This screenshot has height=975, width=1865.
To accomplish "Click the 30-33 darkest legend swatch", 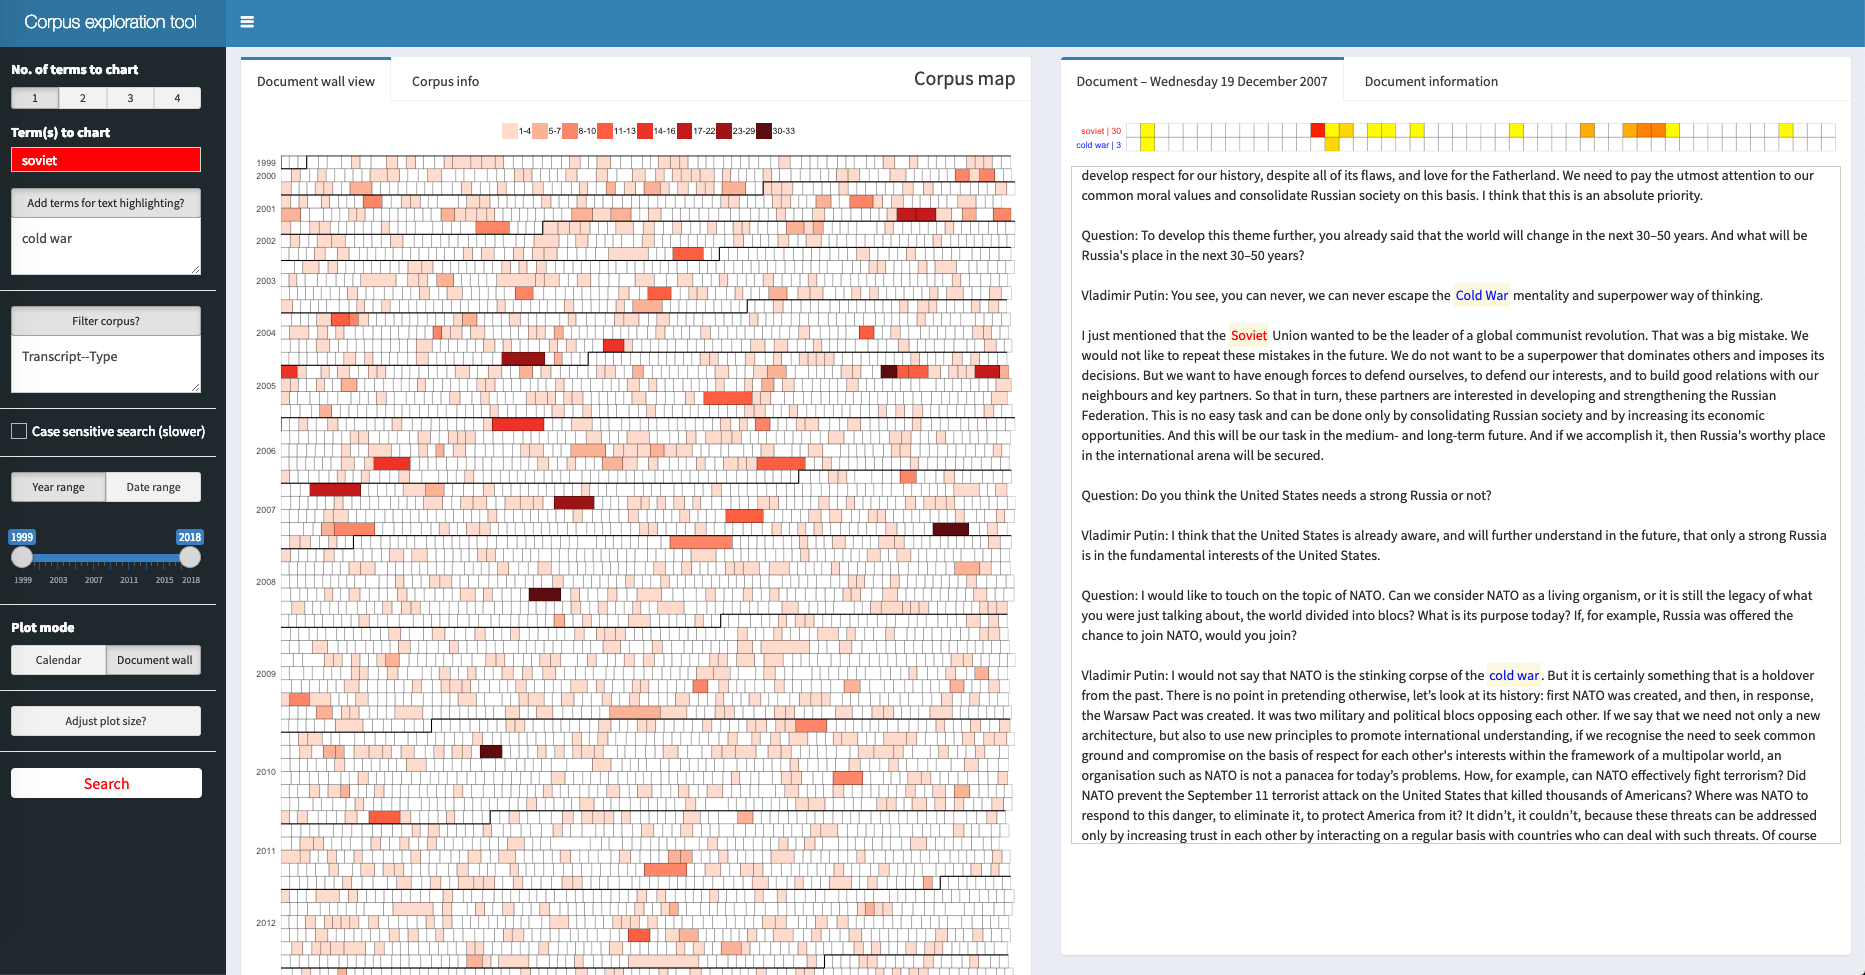I will [764, 131].
